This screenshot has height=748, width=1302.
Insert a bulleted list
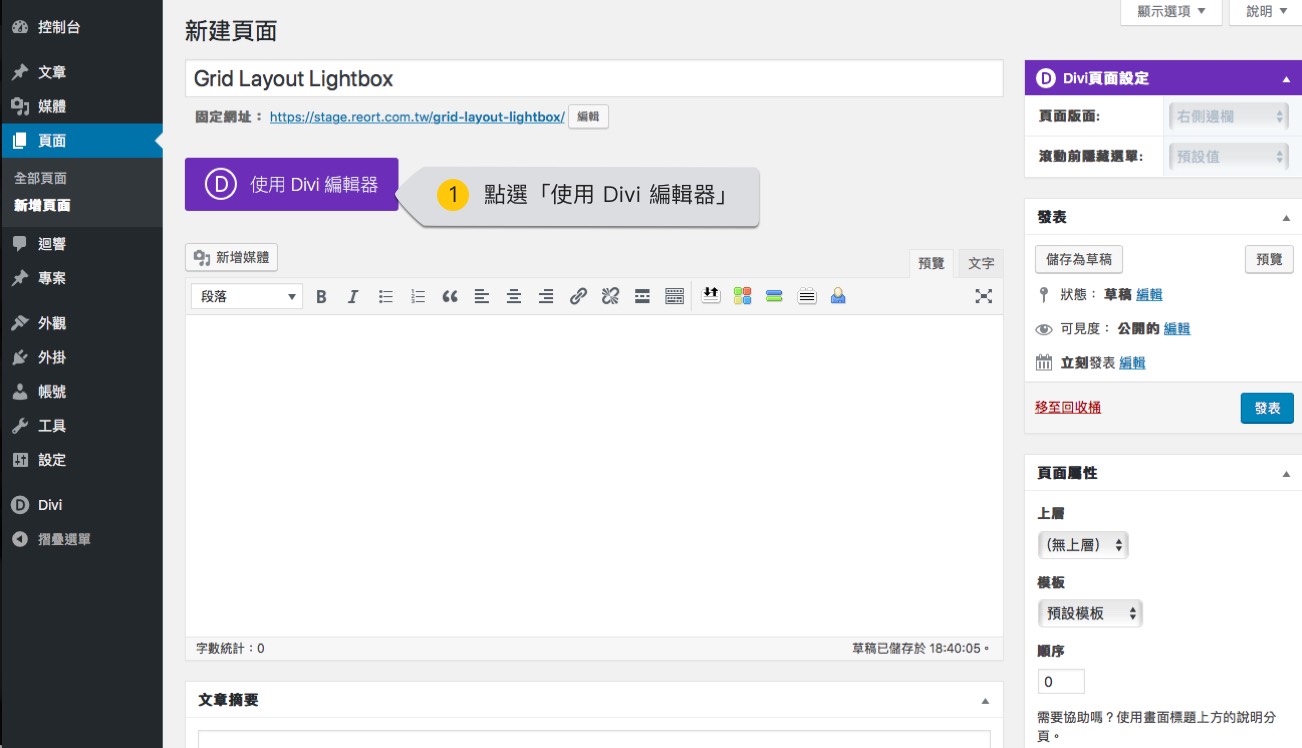point(385,296)
